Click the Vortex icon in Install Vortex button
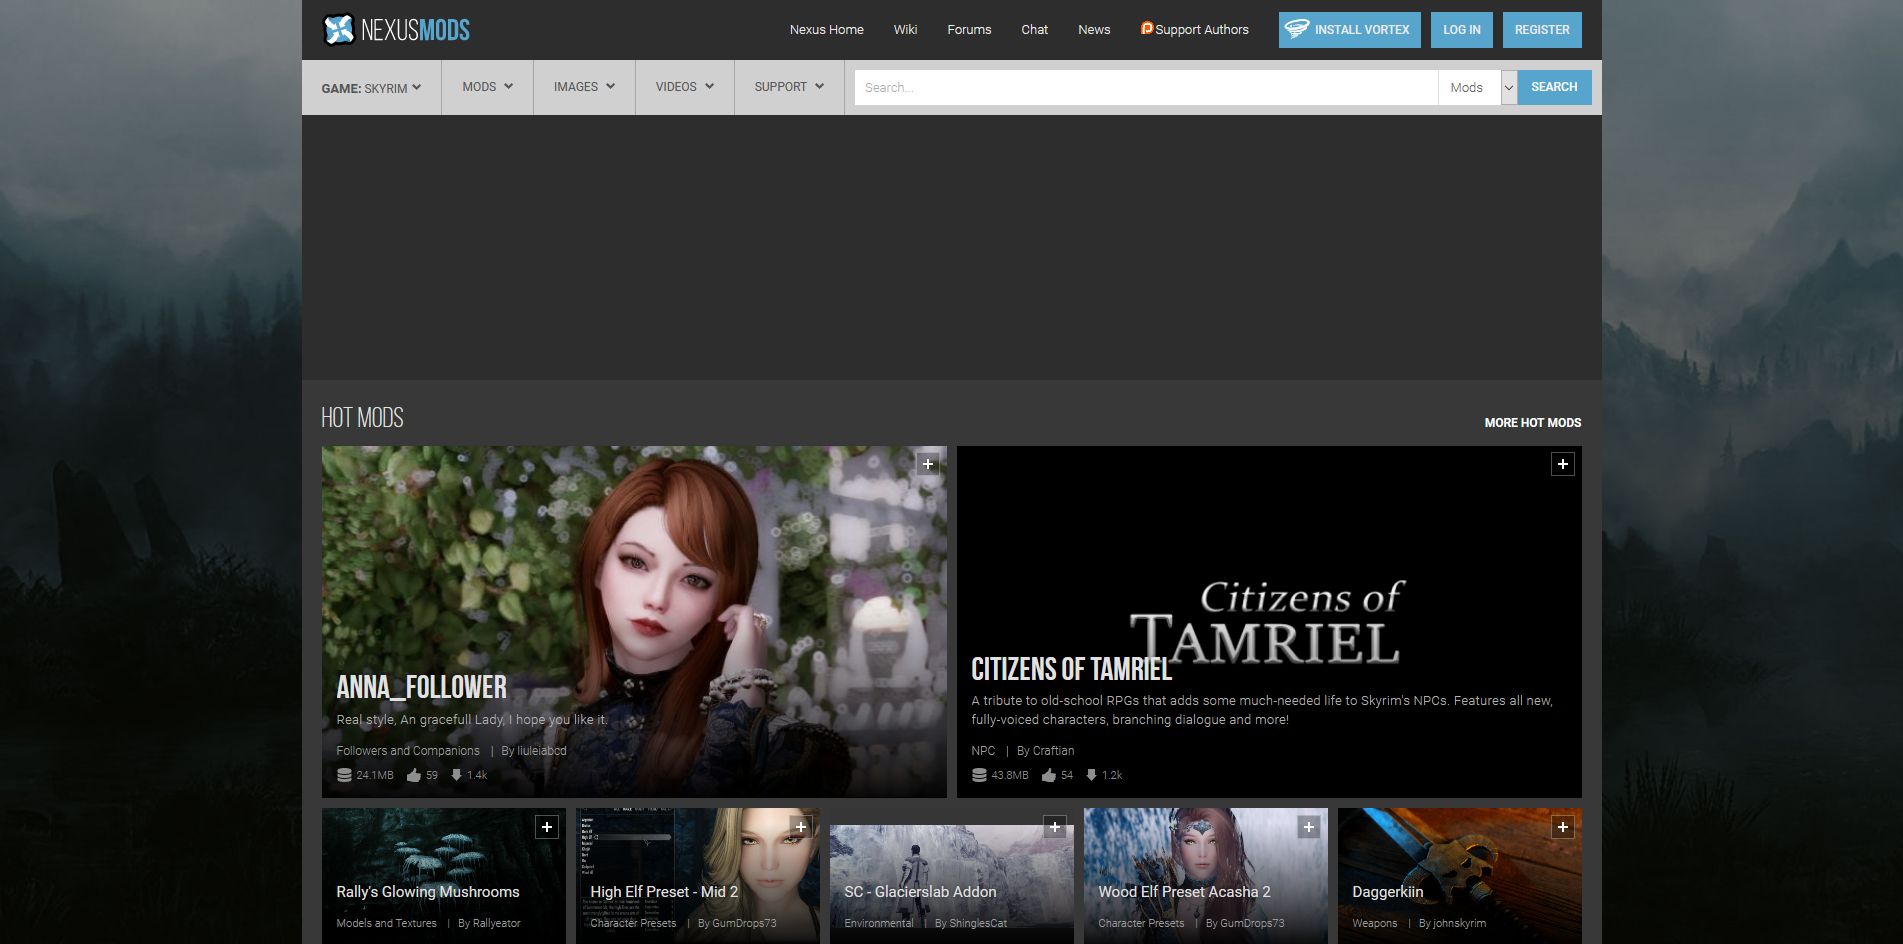Image resolution: width=1903 pixels, height=944 pixels. click(x=1297, y=29)
